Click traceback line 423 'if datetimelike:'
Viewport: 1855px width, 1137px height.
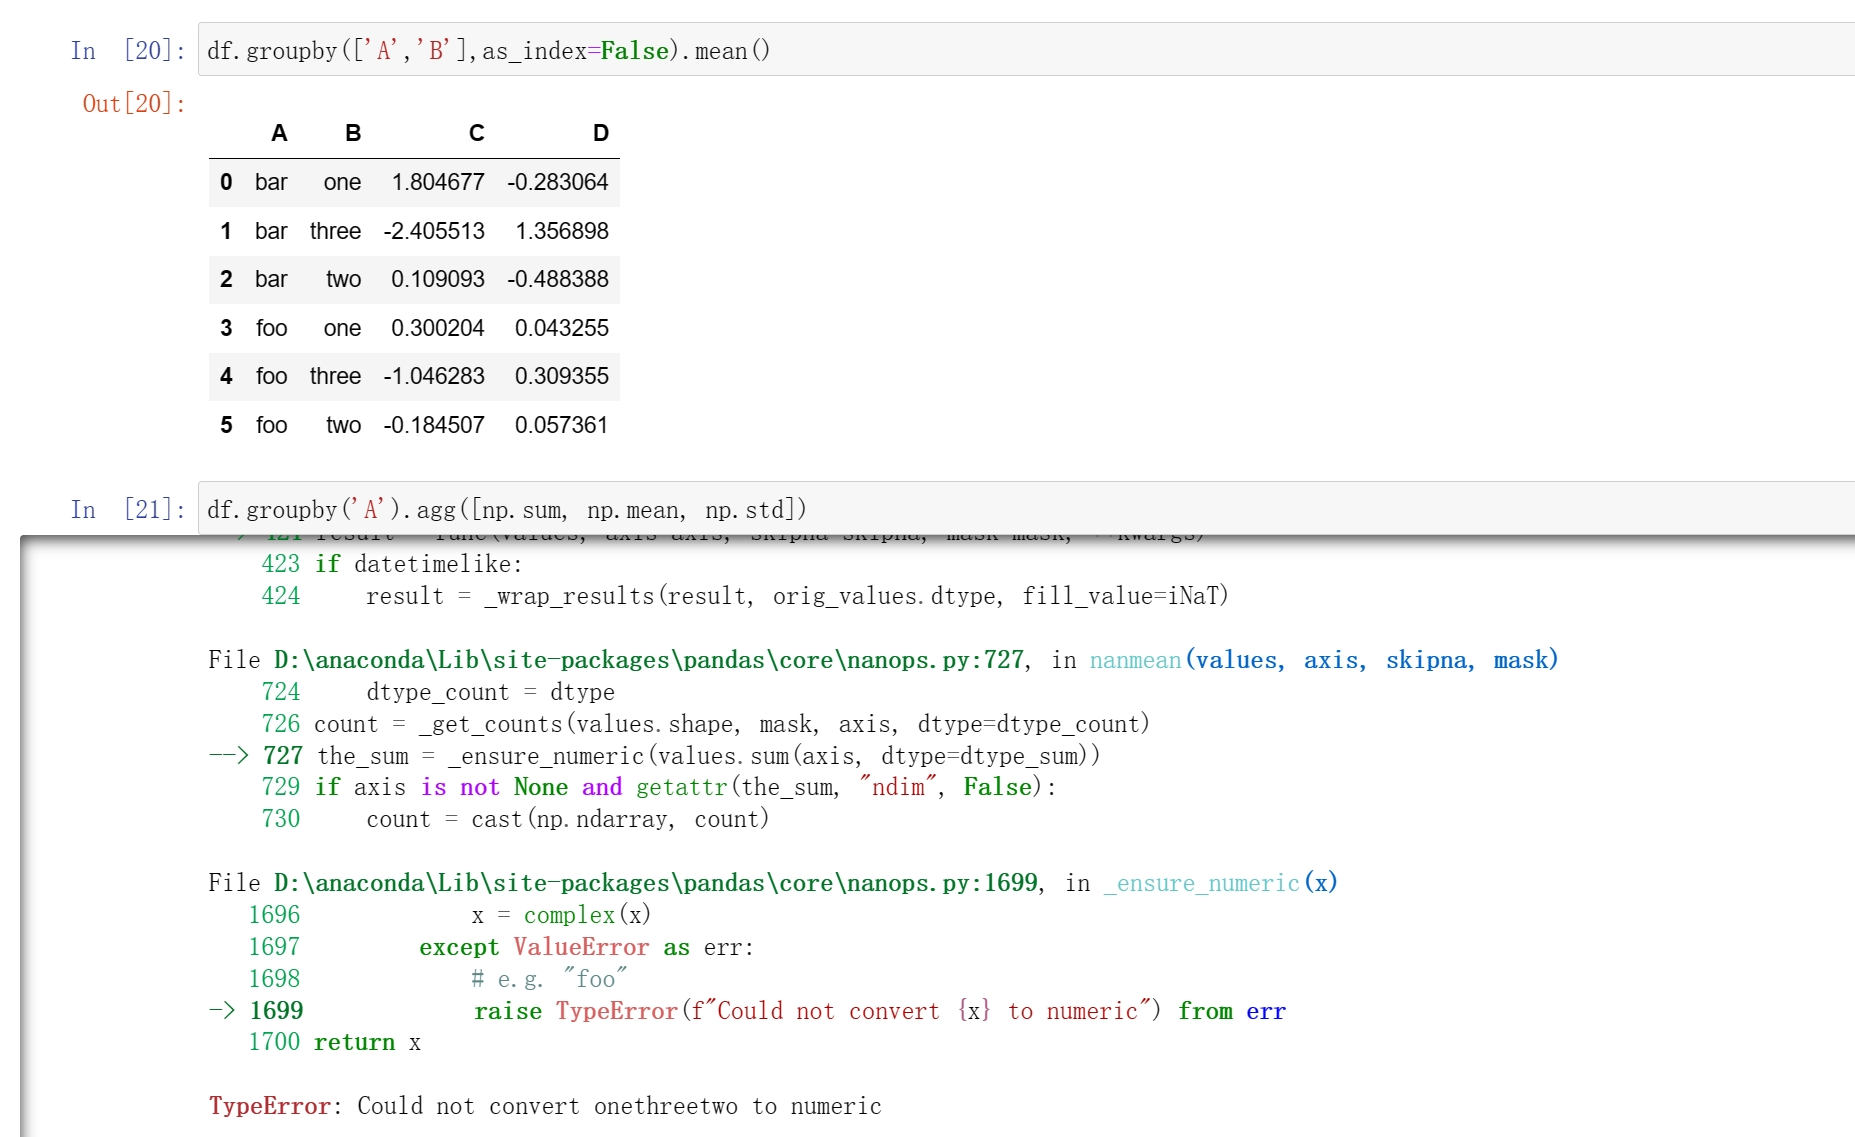click(418, 564)
